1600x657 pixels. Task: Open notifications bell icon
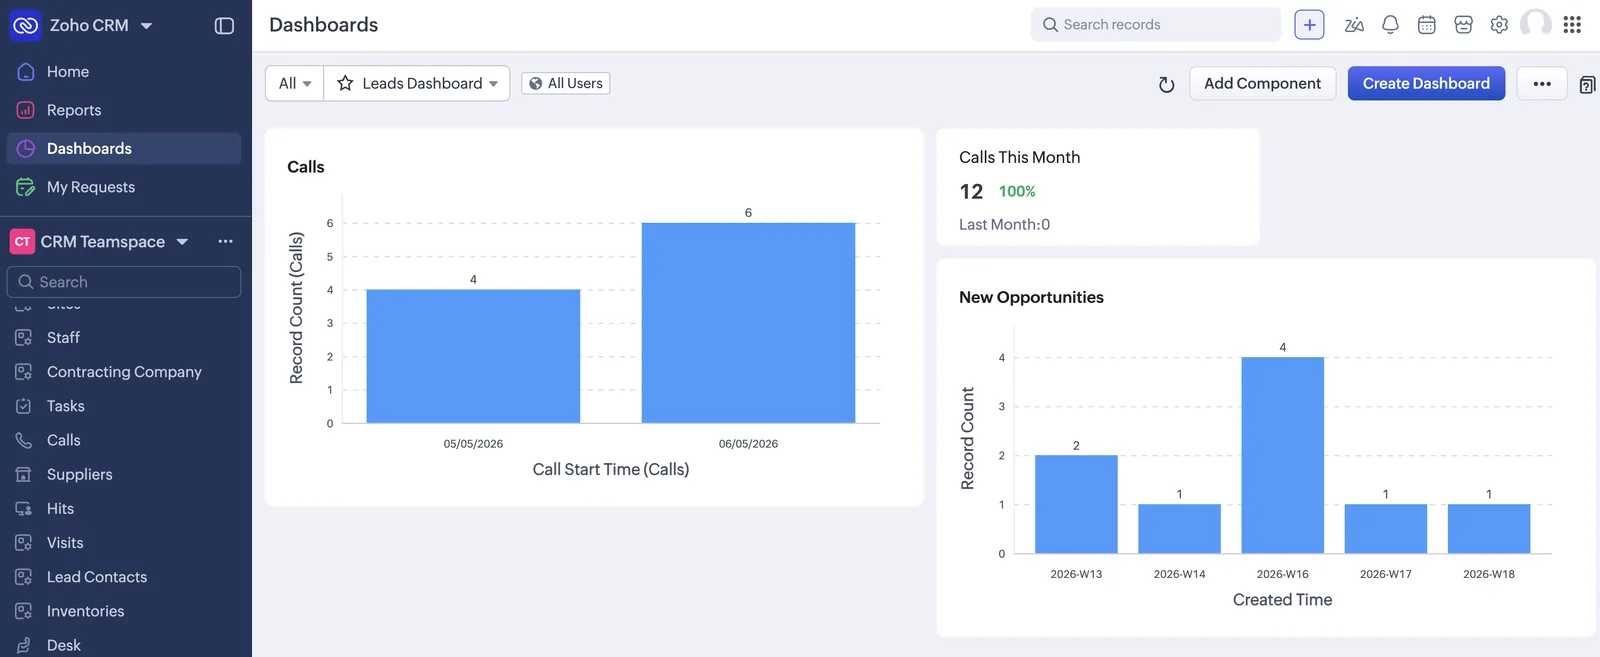click(x=1390, y=25)
